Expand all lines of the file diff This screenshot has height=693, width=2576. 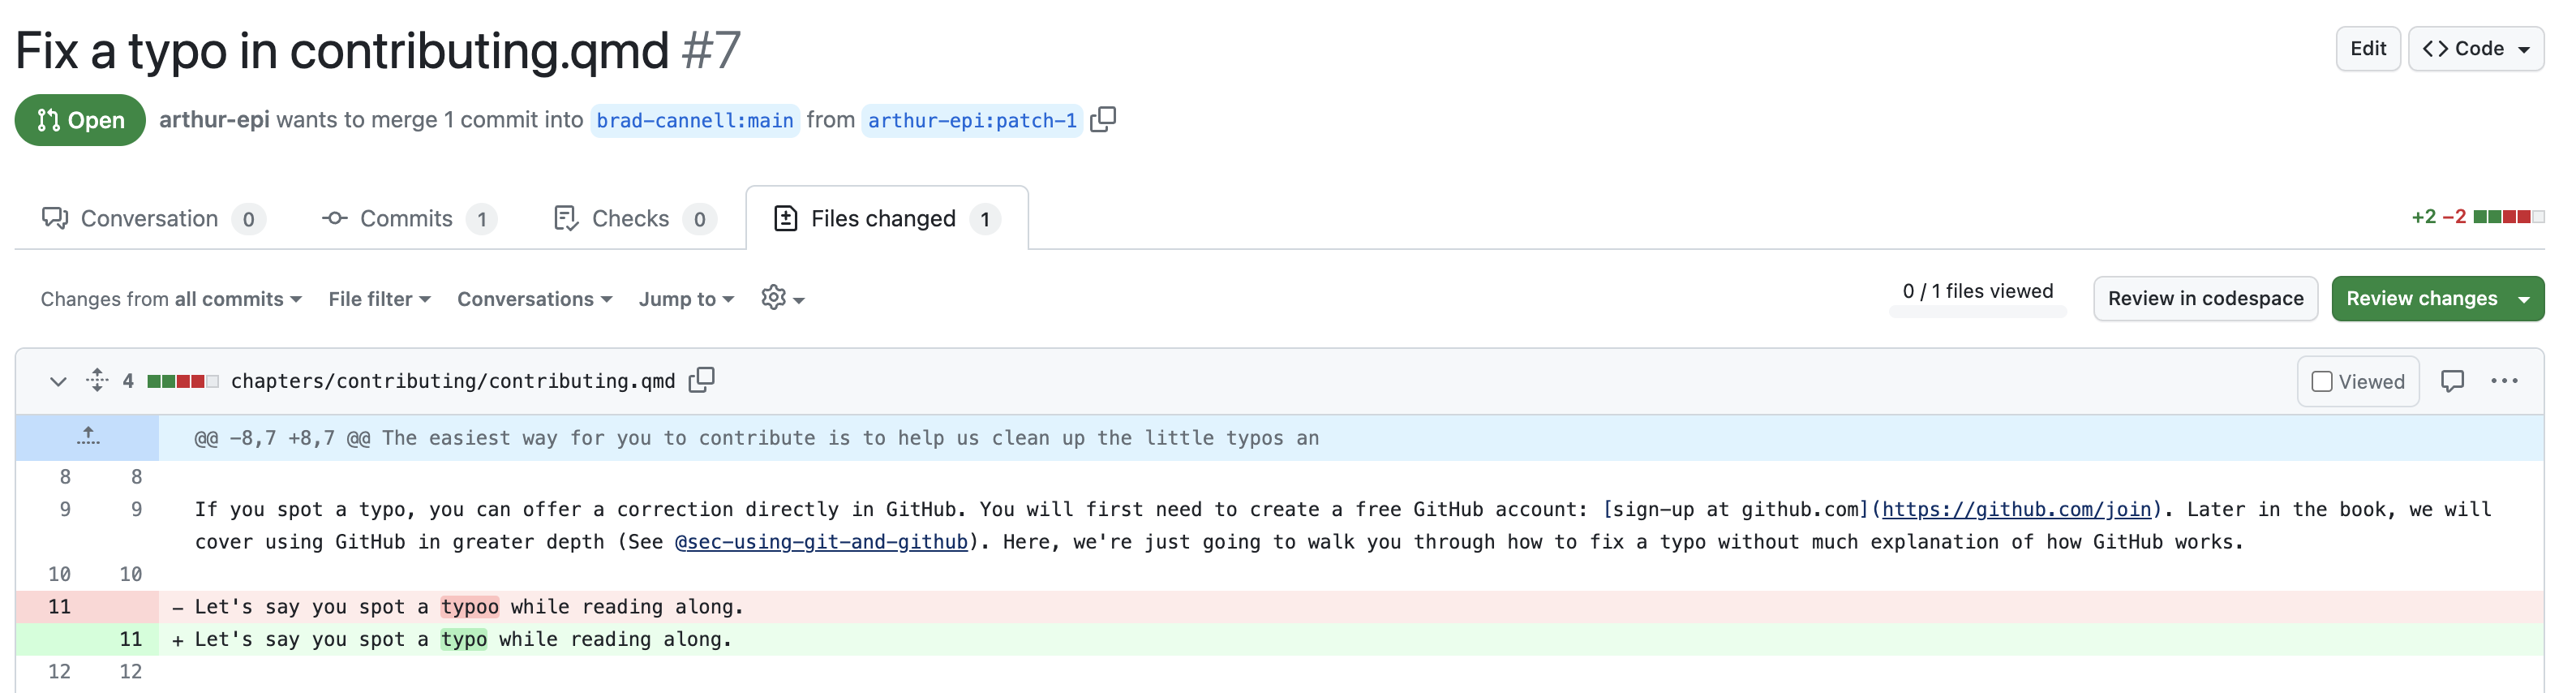[x=97, y=380]
